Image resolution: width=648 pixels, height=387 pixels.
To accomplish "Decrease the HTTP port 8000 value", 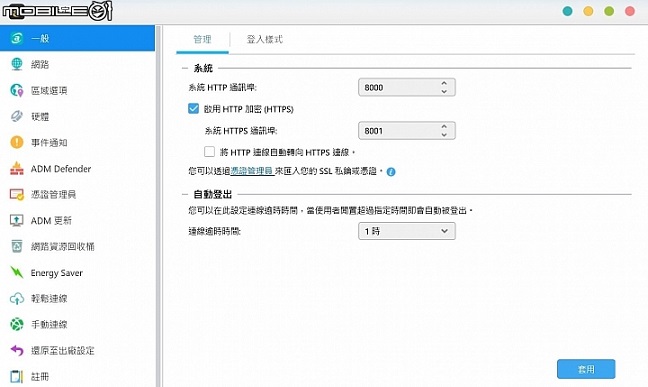I will coord(444,91).
